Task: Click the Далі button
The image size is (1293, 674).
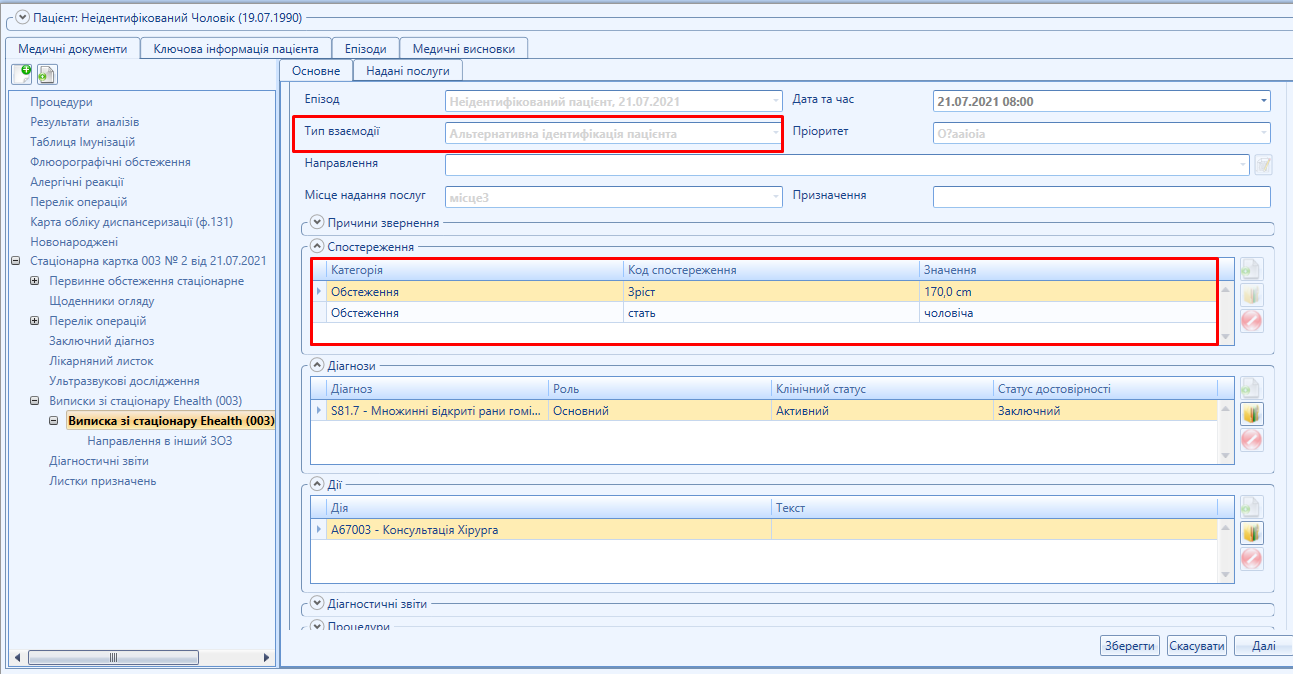Action: [x=1264, y=646]
